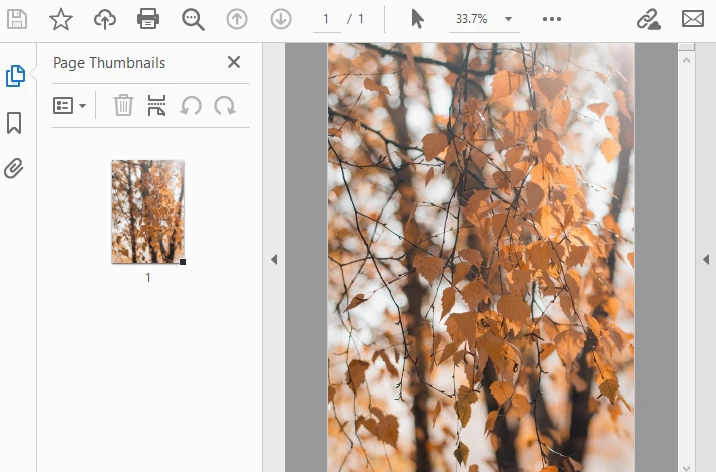Image resolution: width=716 pixels, height=472 pixels.
Task: Choose the Selection arrow tool
Action: pyautogui.click(x=417, y=19)
